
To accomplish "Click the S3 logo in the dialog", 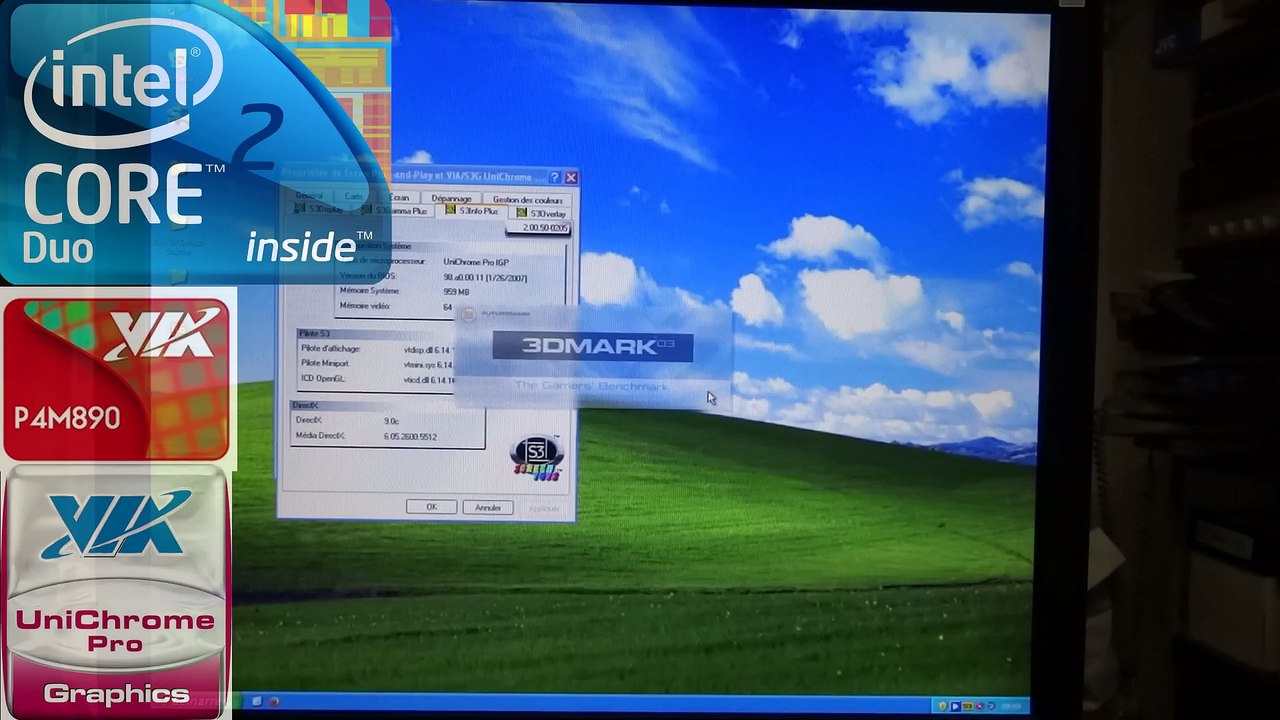I will point(537,457).
